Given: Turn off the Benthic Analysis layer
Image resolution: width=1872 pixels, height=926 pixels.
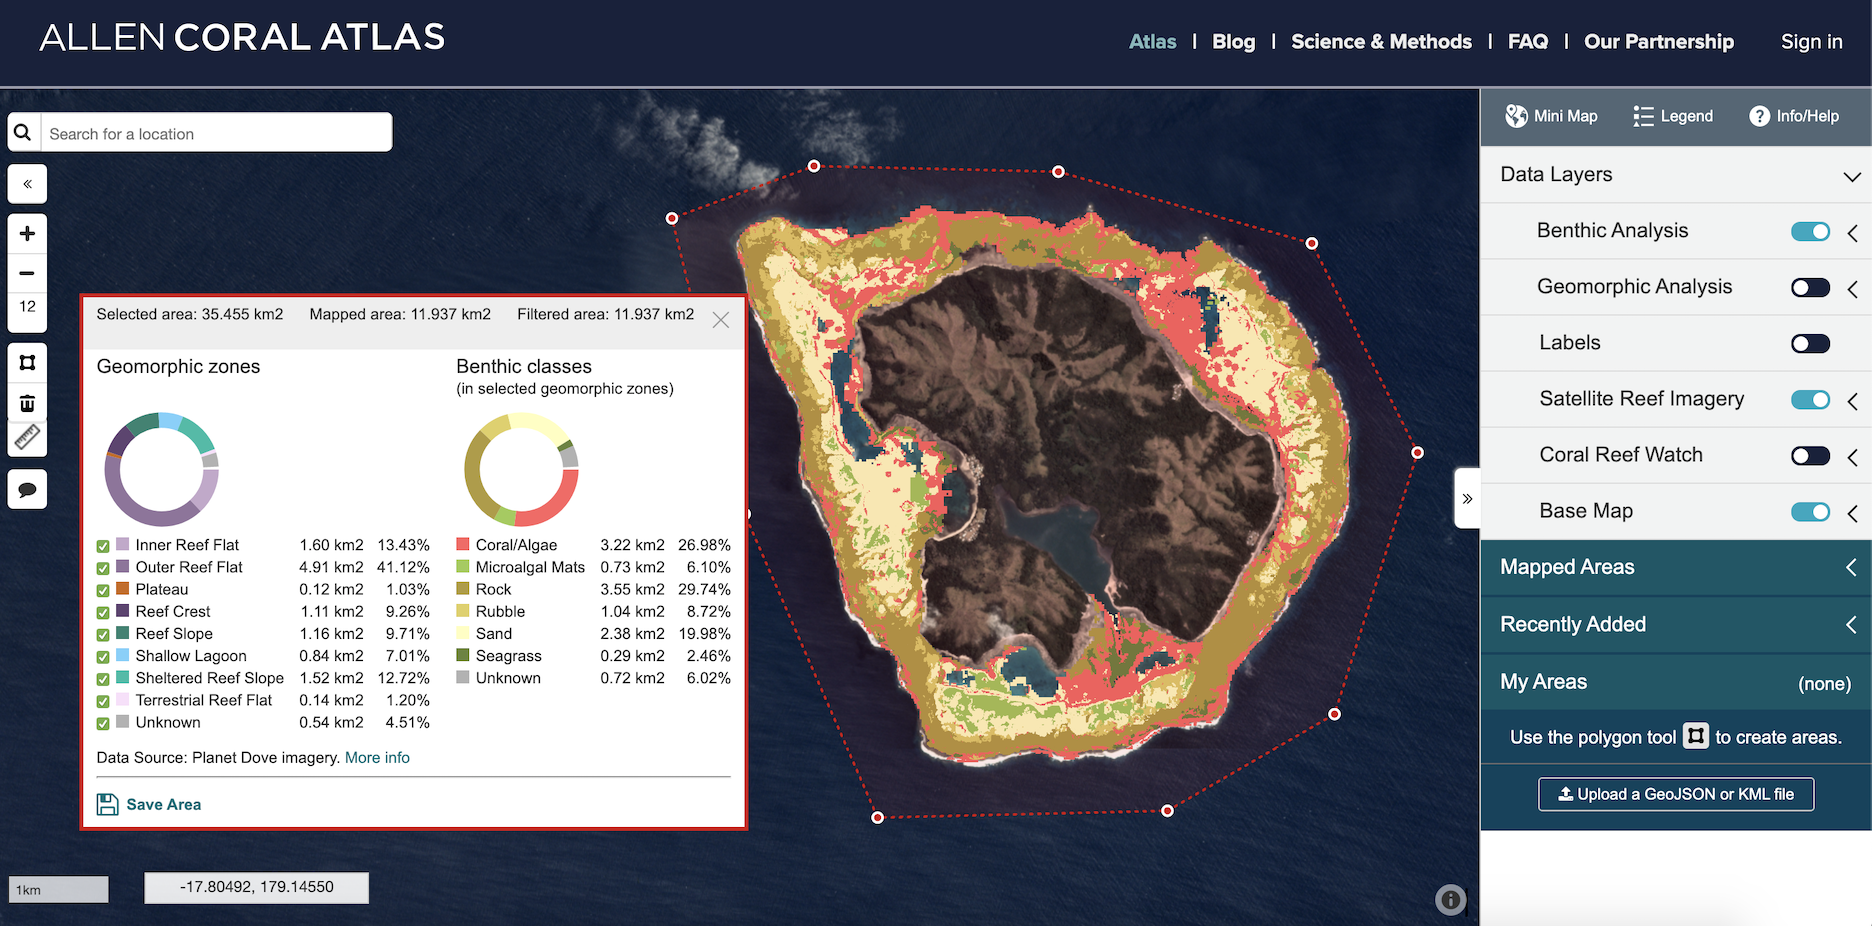Looking at the screenshot, I should [x=1810, y=231].
